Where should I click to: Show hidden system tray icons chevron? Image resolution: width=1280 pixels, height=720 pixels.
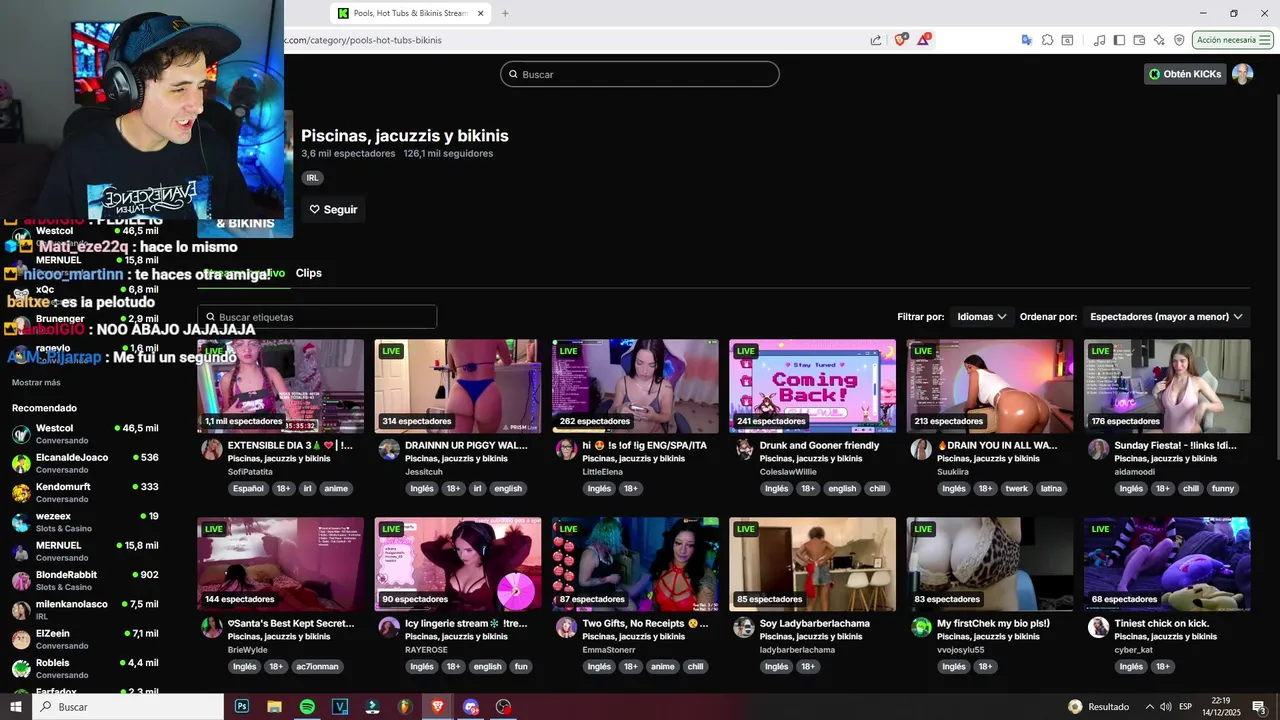(x=1149, y=707)
